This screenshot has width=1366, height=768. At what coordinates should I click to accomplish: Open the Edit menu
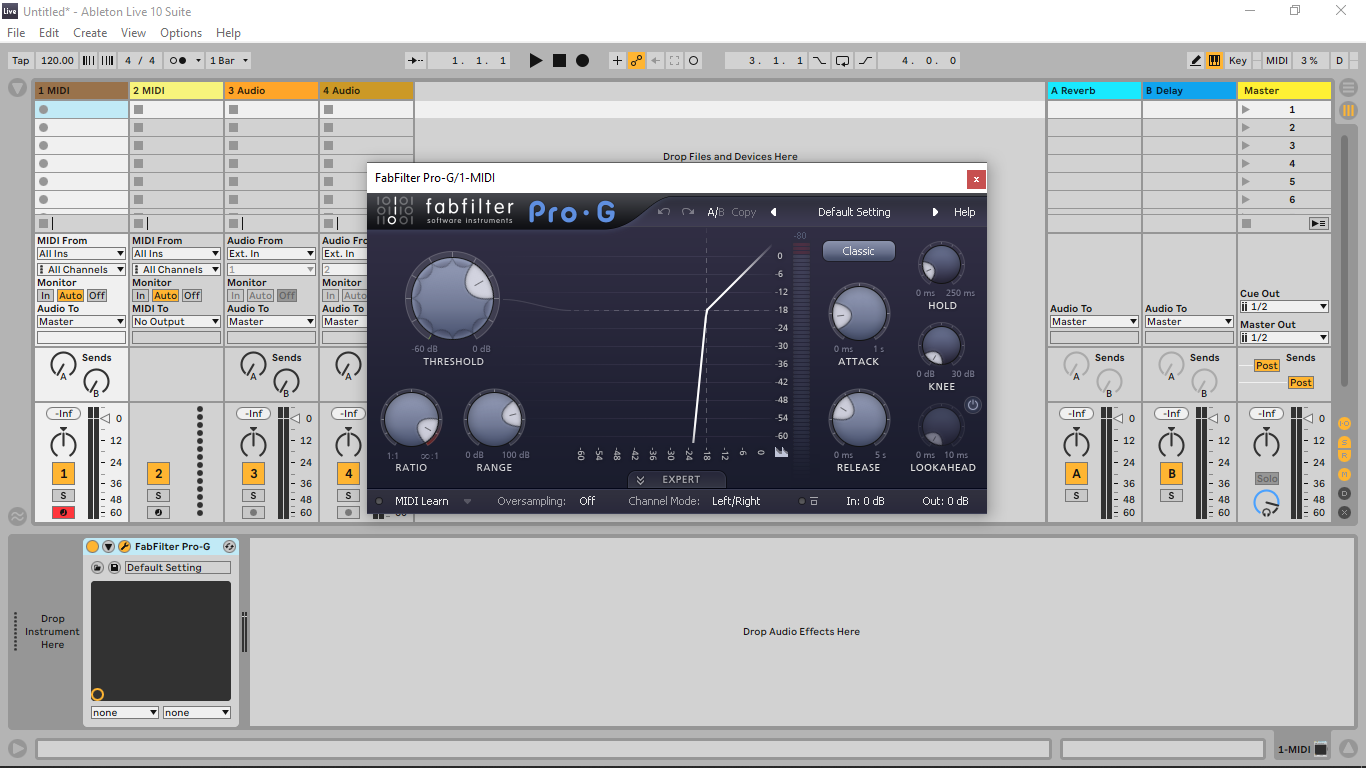[49, 33]
